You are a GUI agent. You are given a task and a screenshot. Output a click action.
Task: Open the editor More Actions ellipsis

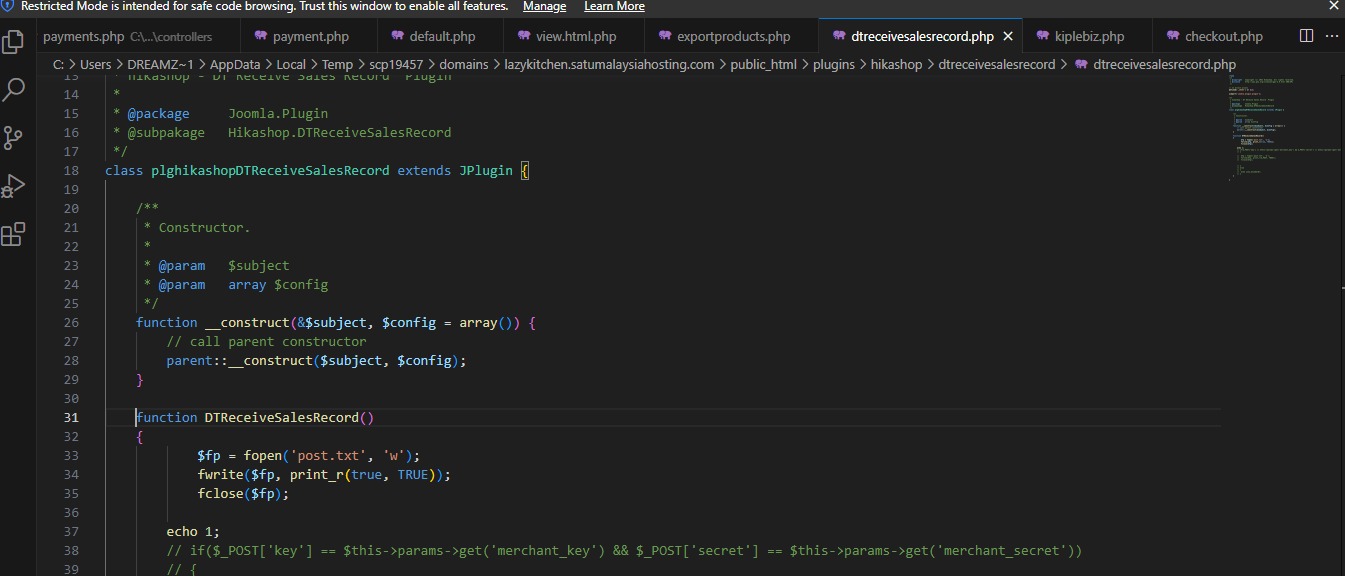pyautogui.click(x=1333, y=36)
